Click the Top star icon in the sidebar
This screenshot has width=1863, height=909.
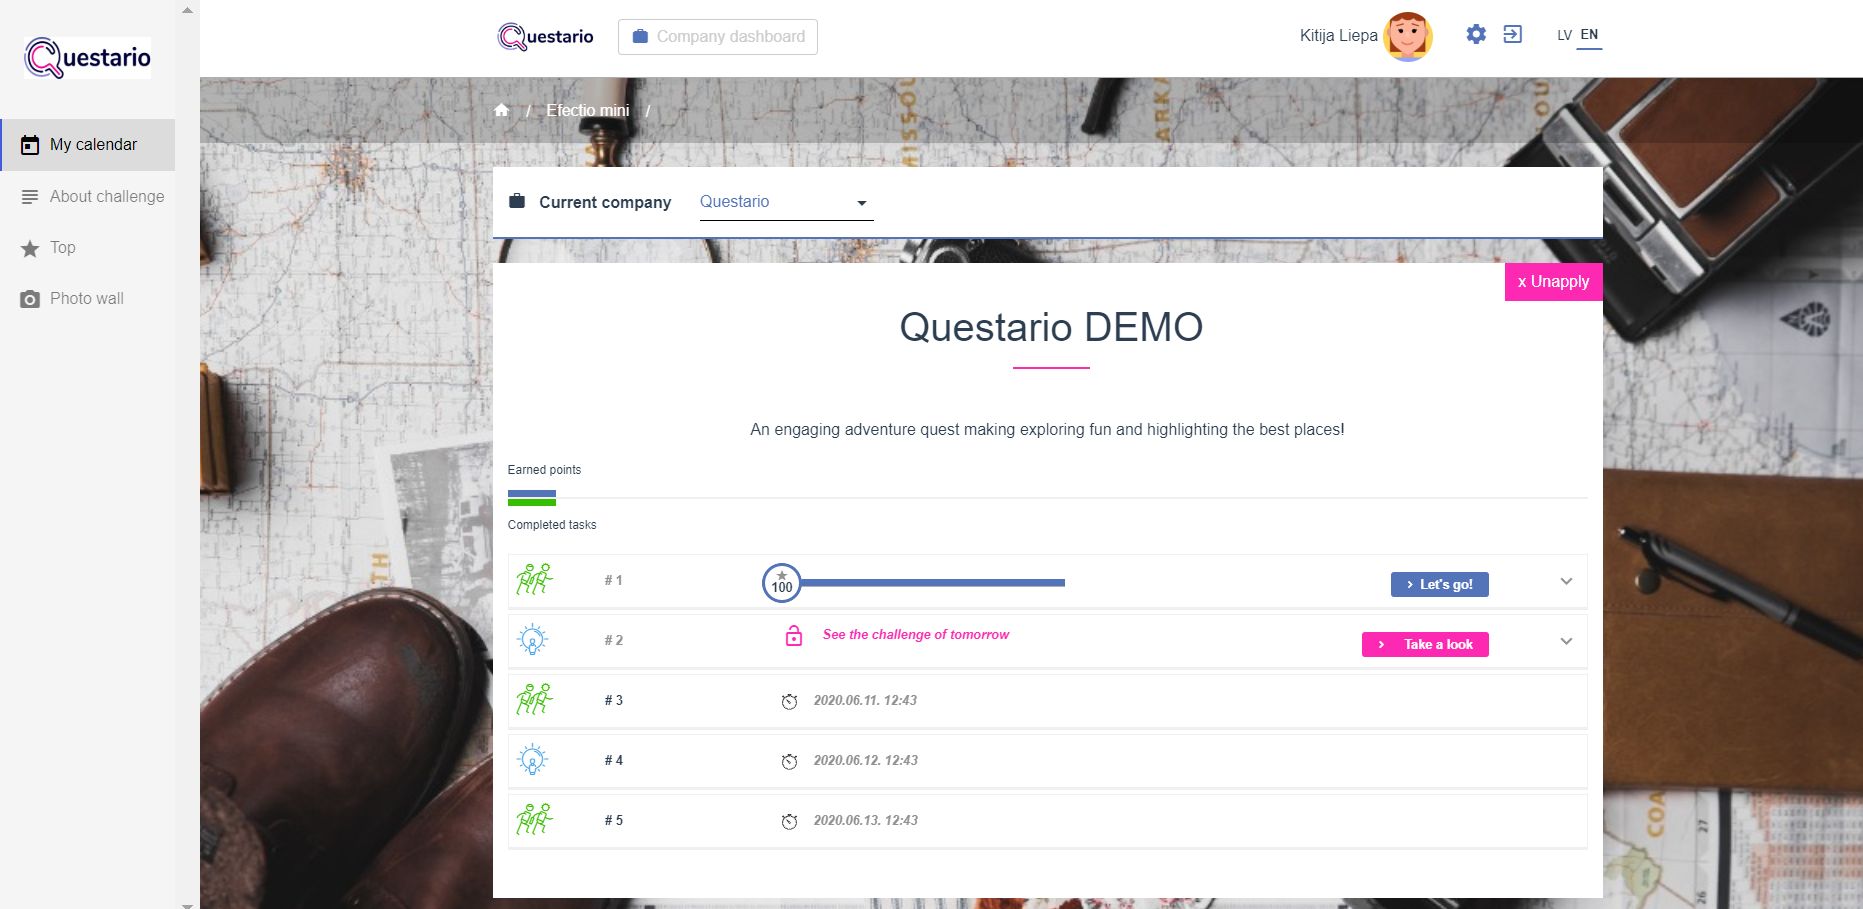30,248
